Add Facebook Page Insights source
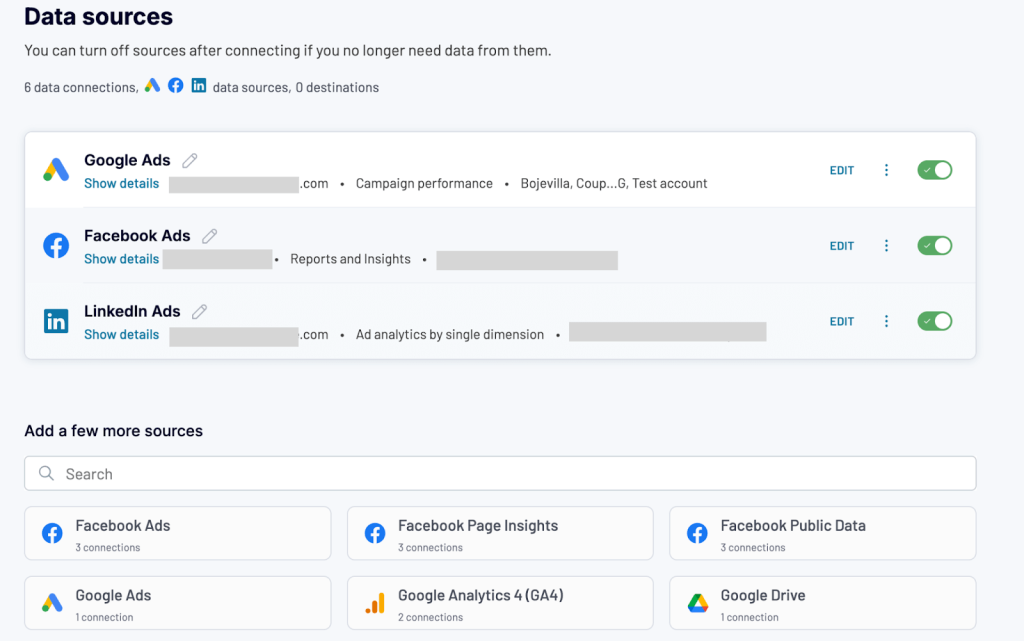This screenshot has height=641, width=1024. pyautogui.click(x=500, y=533)
